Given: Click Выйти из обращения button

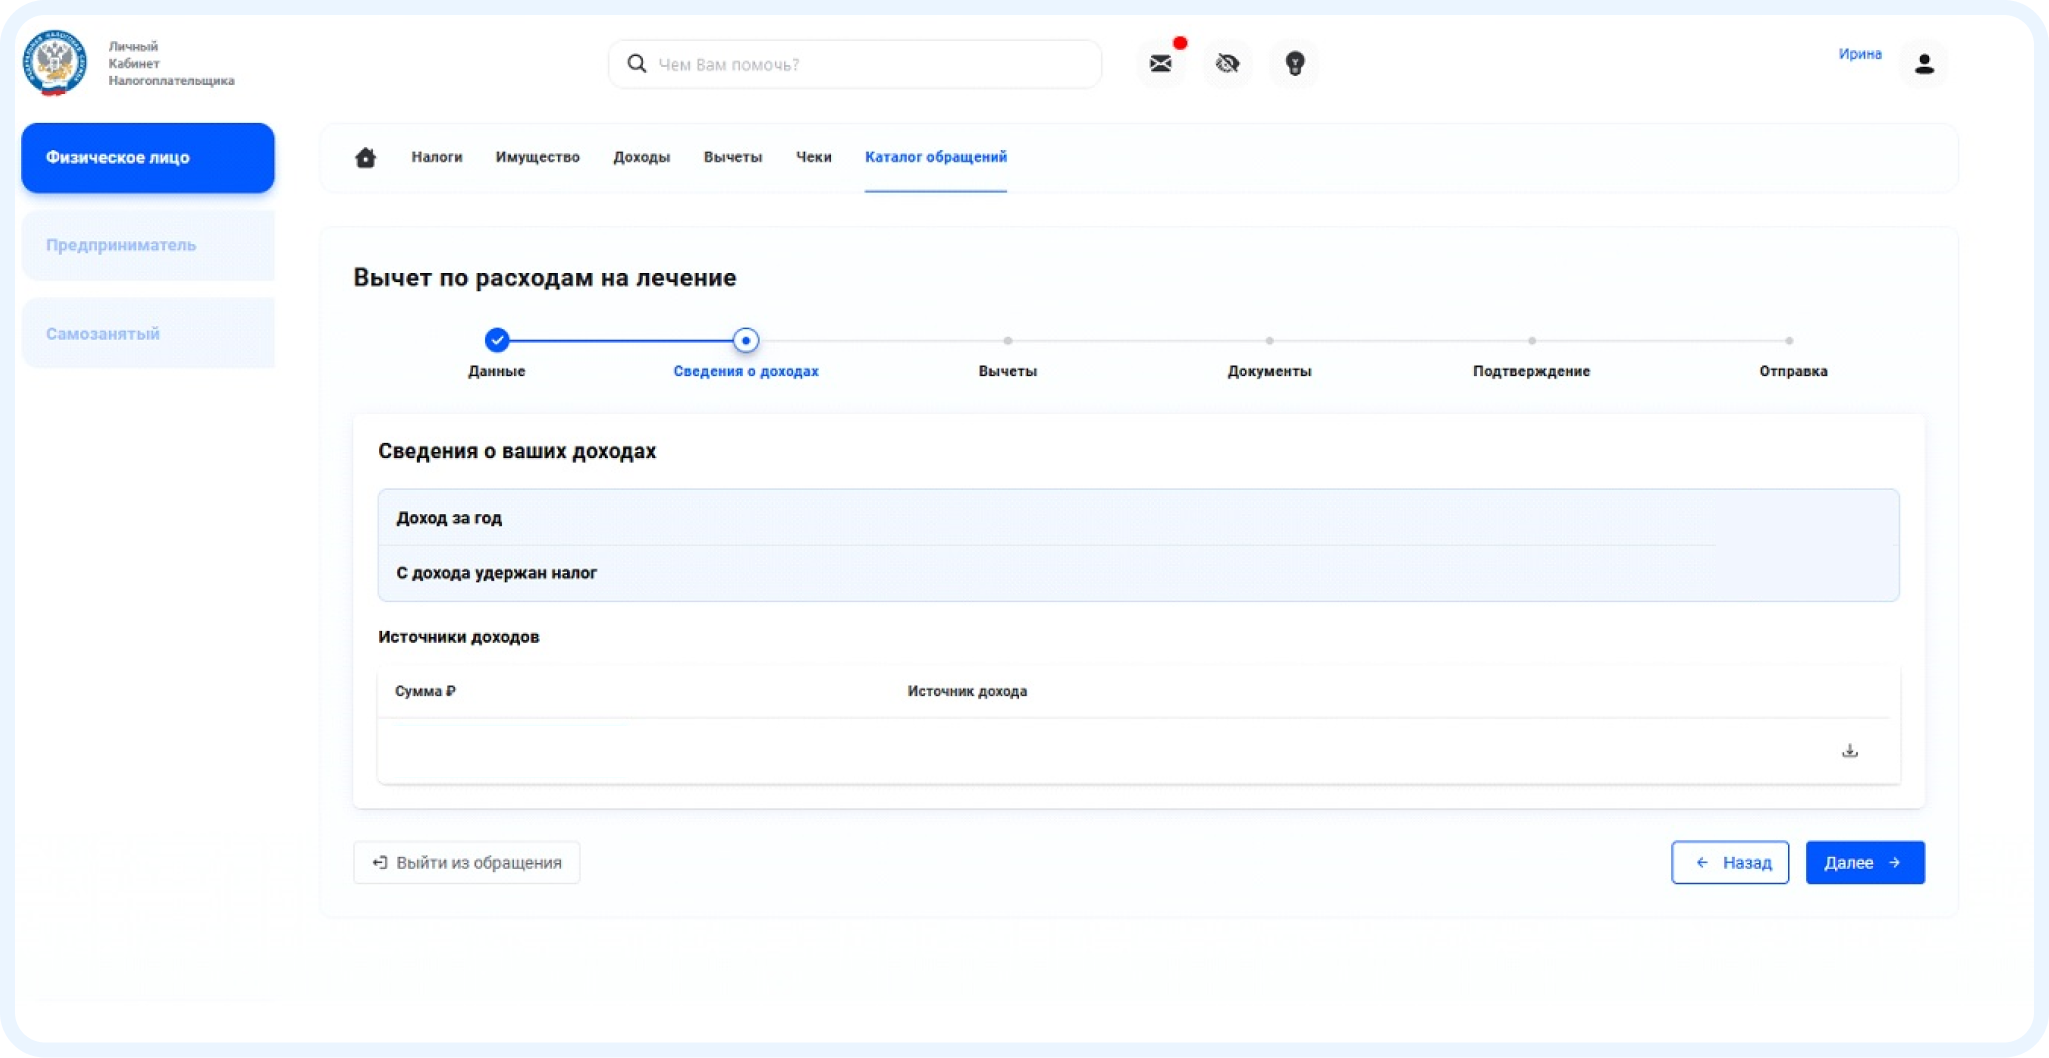Looking at the screenshot, I should [467, 862].
